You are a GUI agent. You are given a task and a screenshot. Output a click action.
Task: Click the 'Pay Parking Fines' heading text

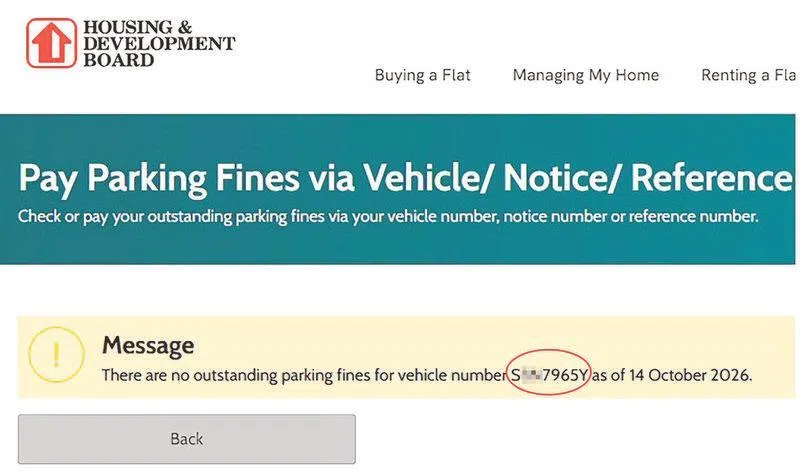(x=159, y=178)
